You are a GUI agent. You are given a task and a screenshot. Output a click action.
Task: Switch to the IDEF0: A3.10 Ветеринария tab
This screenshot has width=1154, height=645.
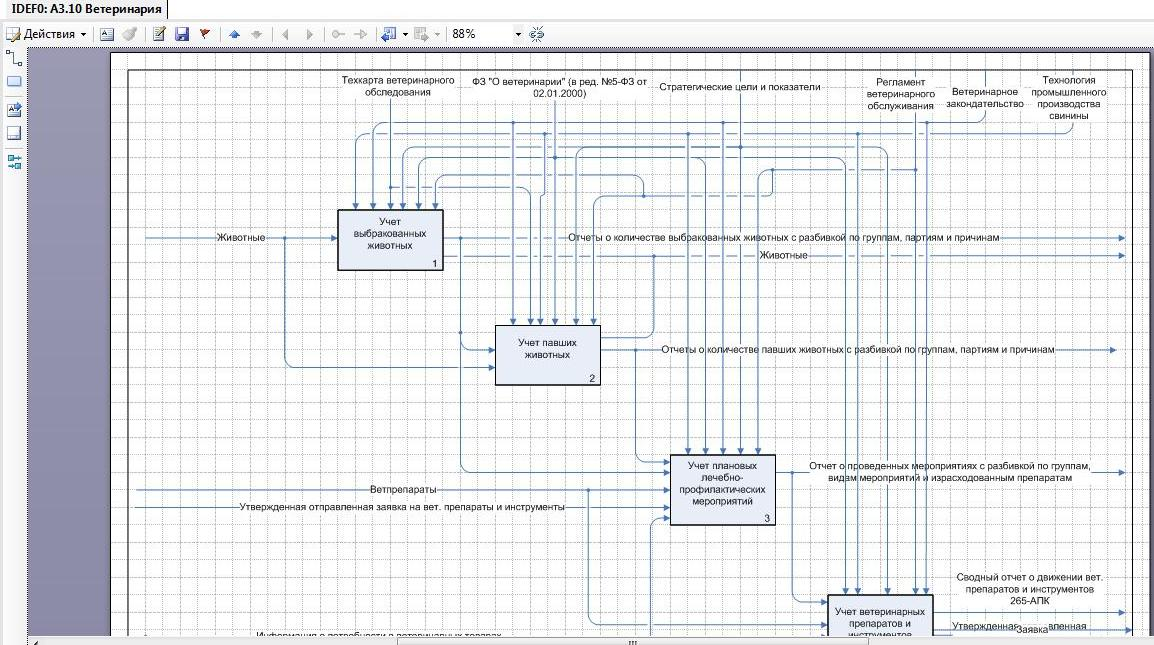(x=85, y=9)
